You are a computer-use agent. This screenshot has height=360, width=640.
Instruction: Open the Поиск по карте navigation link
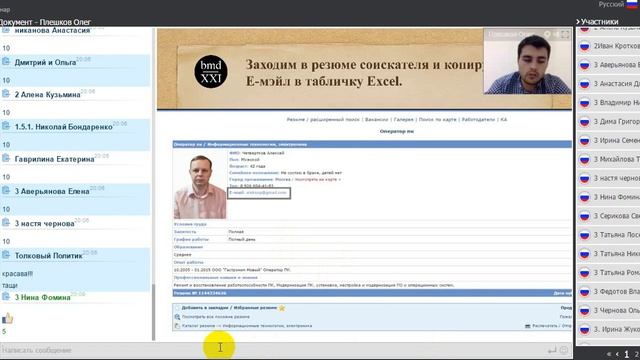pyautogui.click(x=438, y=120)
